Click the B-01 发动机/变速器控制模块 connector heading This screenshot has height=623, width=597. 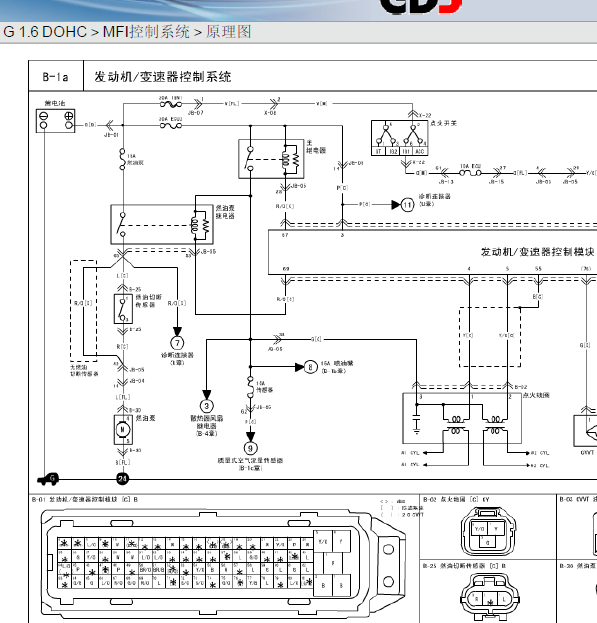pos(85,499)
